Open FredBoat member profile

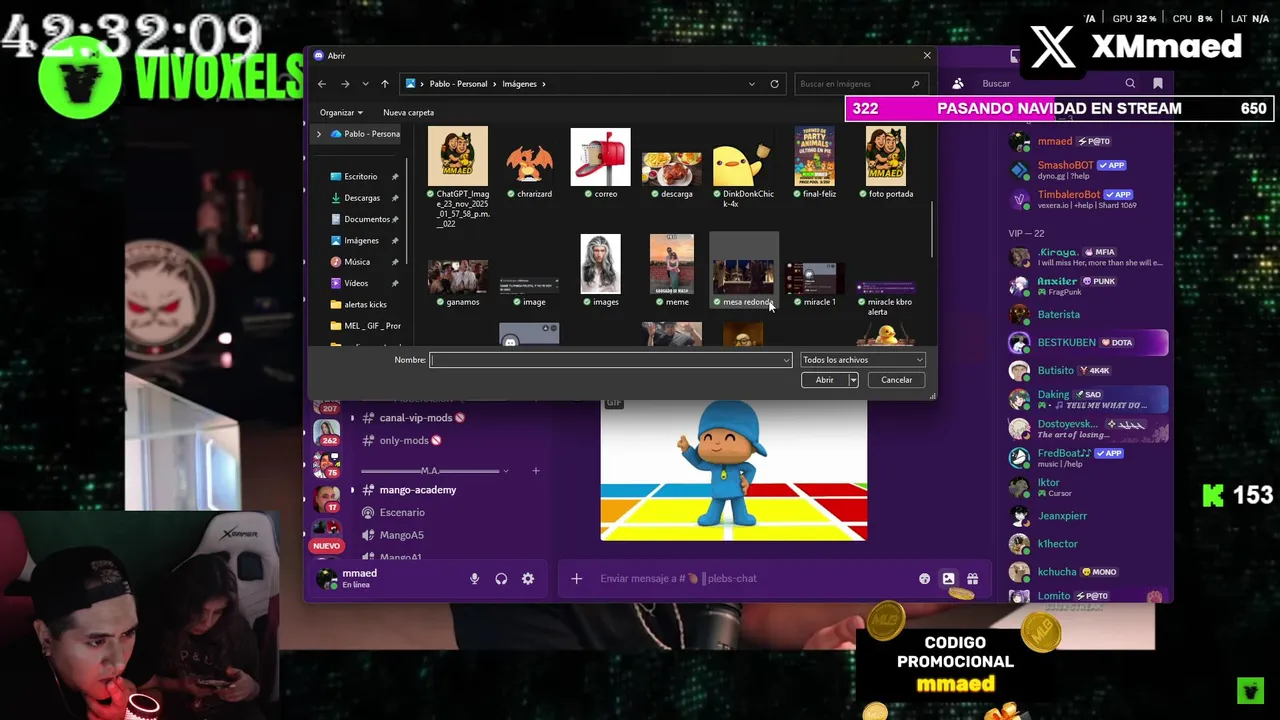[x=1088, y=458]
